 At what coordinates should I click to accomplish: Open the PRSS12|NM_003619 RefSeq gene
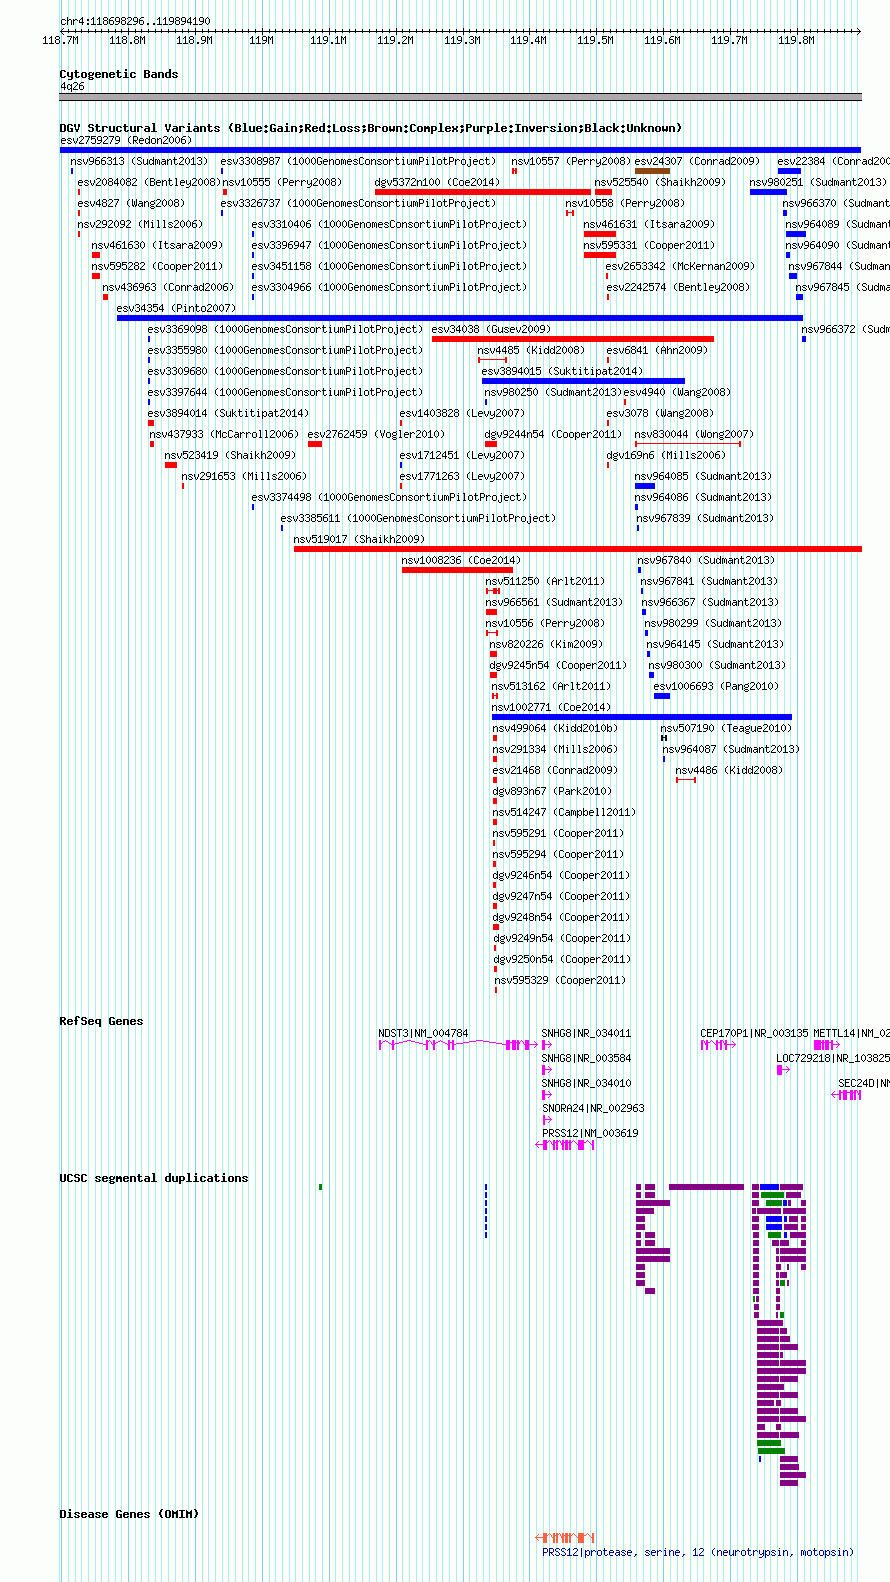pyautogui.click(x=589, y=1133)
